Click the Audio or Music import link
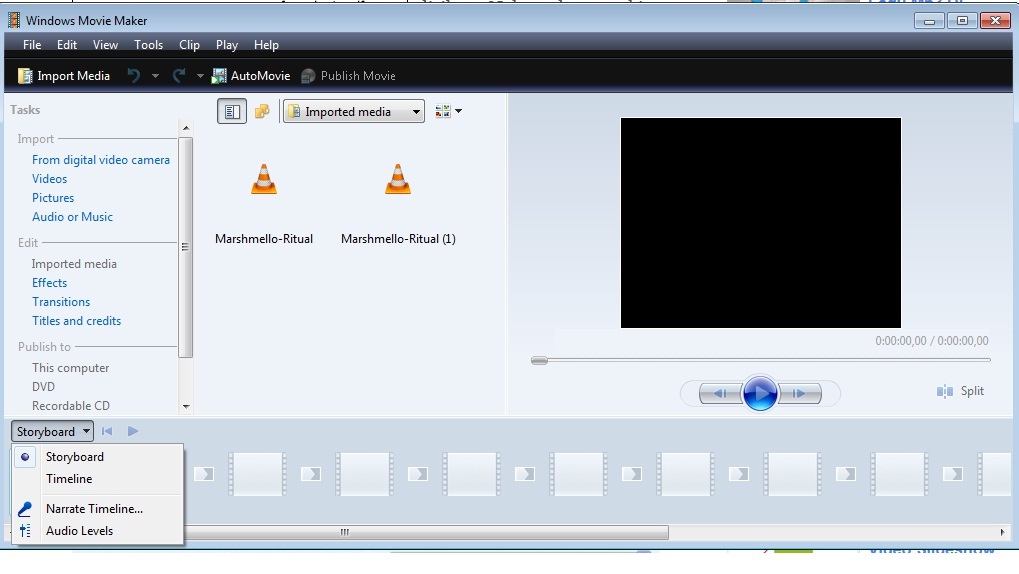 point(72,216)
